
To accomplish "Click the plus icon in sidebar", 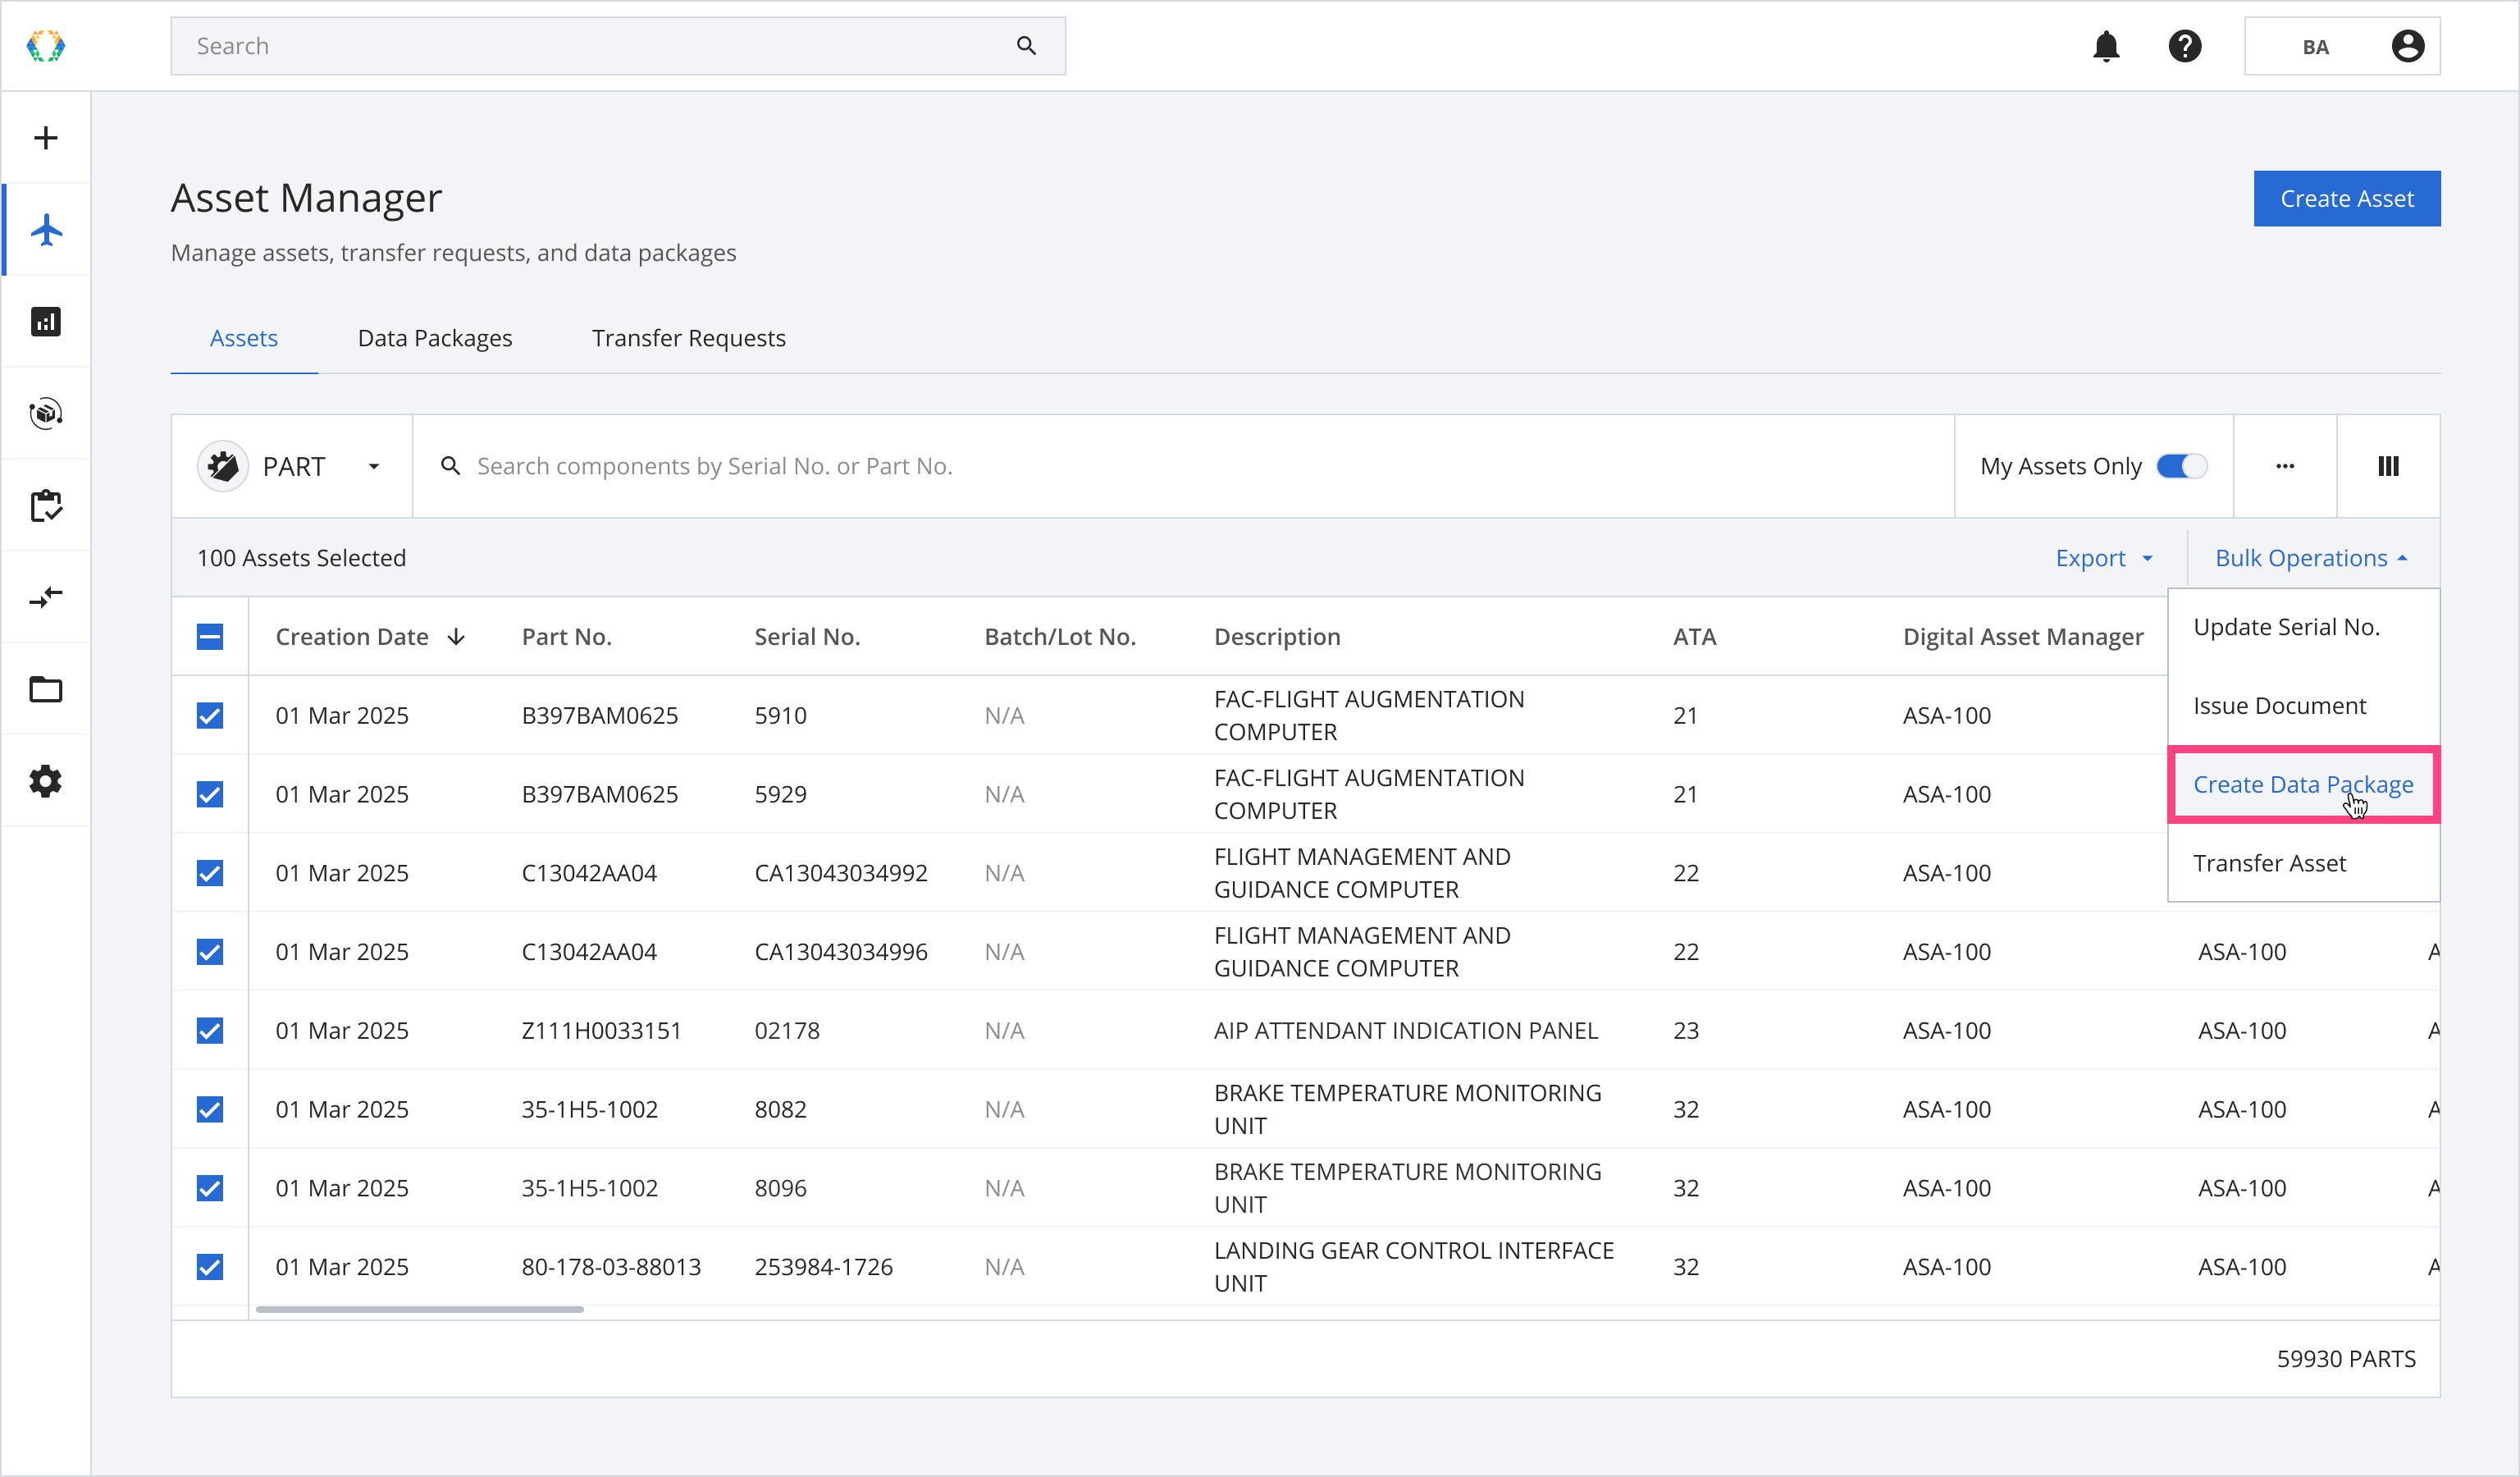I will [46, 138].
